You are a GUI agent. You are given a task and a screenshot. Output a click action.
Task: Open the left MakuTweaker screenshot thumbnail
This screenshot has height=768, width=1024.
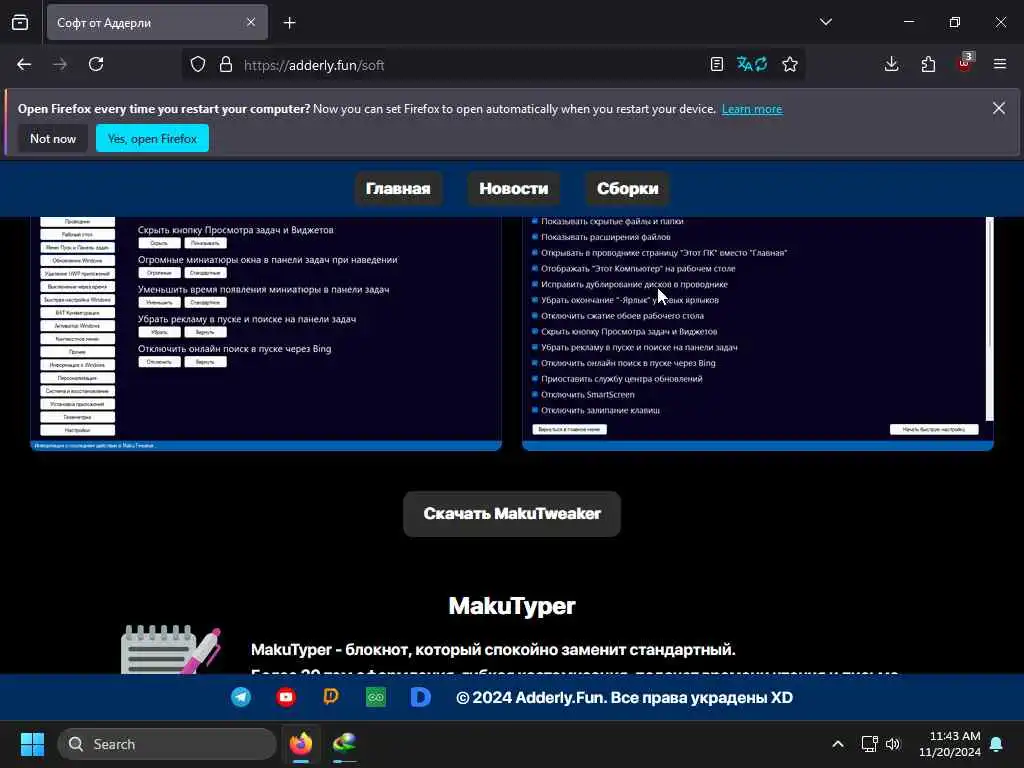(x=266, y=333)
